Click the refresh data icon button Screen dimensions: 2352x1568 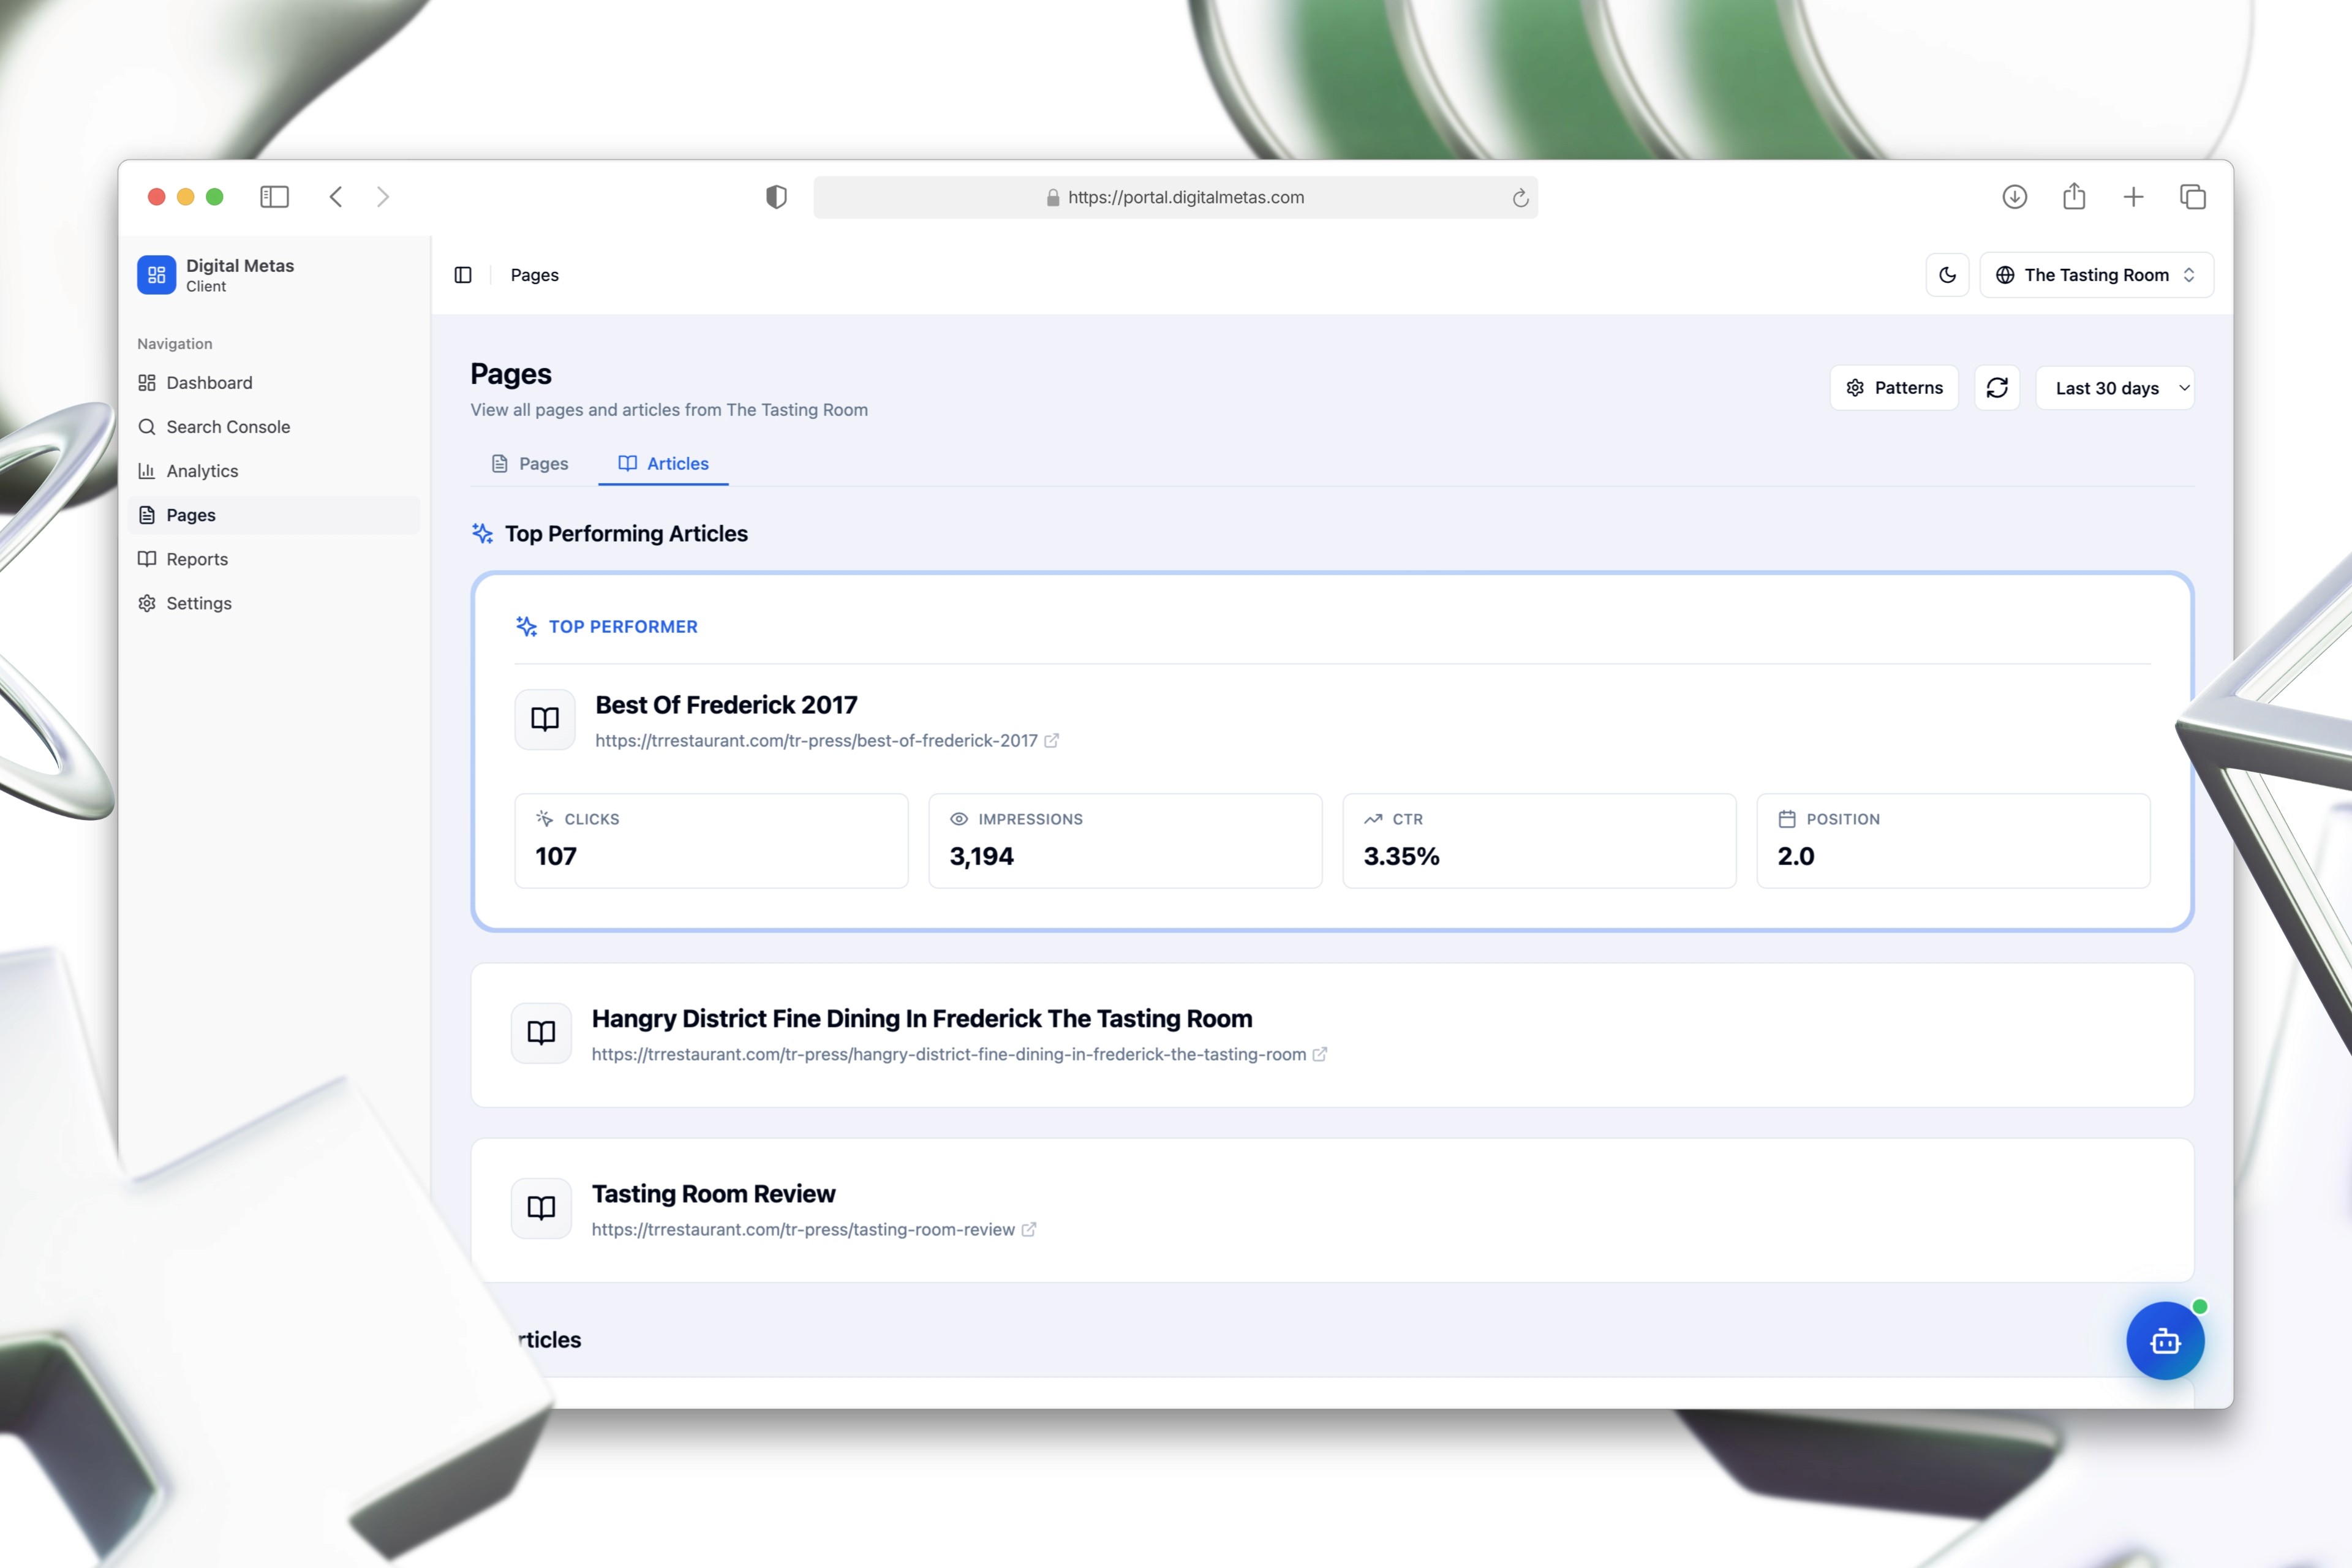point(1996,388)
